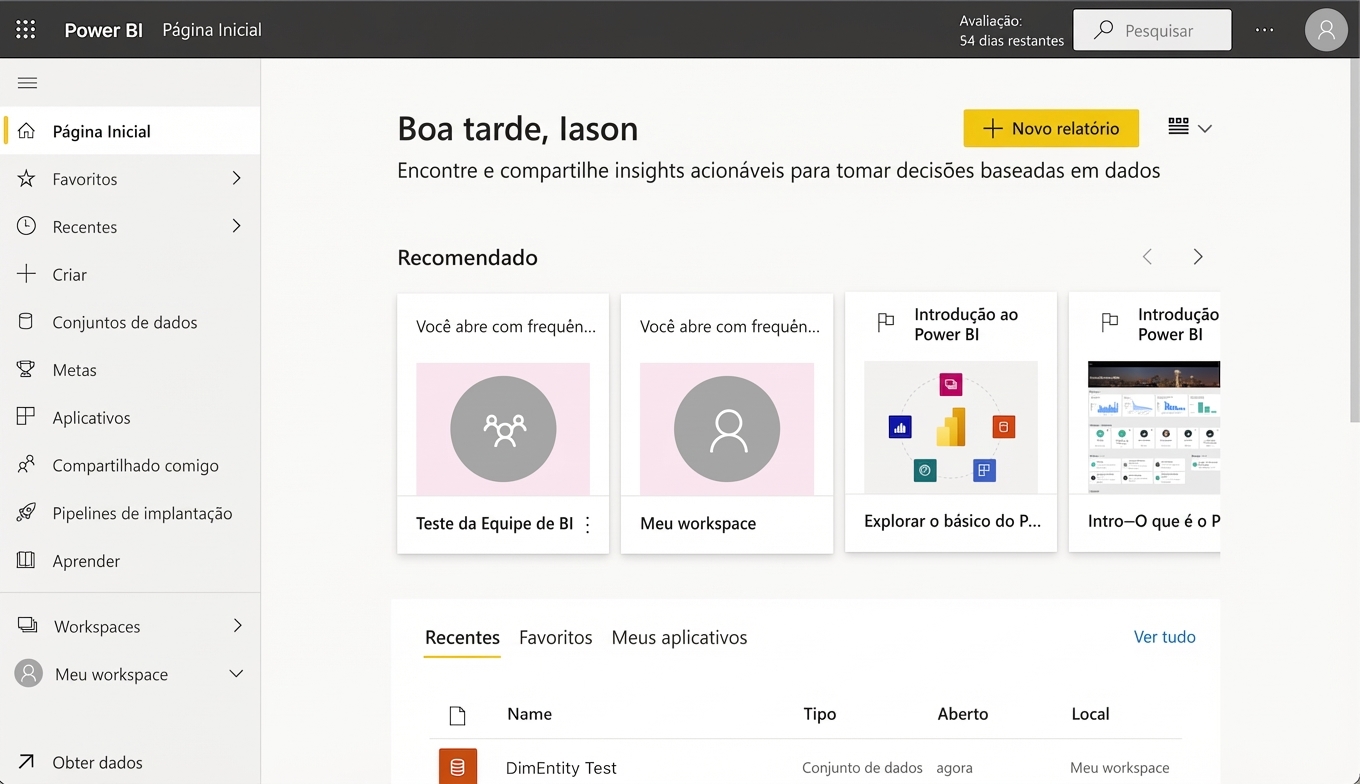Click the Criar plus icon
Viewport: 1360px width, 784px height.
pos(27,274)
